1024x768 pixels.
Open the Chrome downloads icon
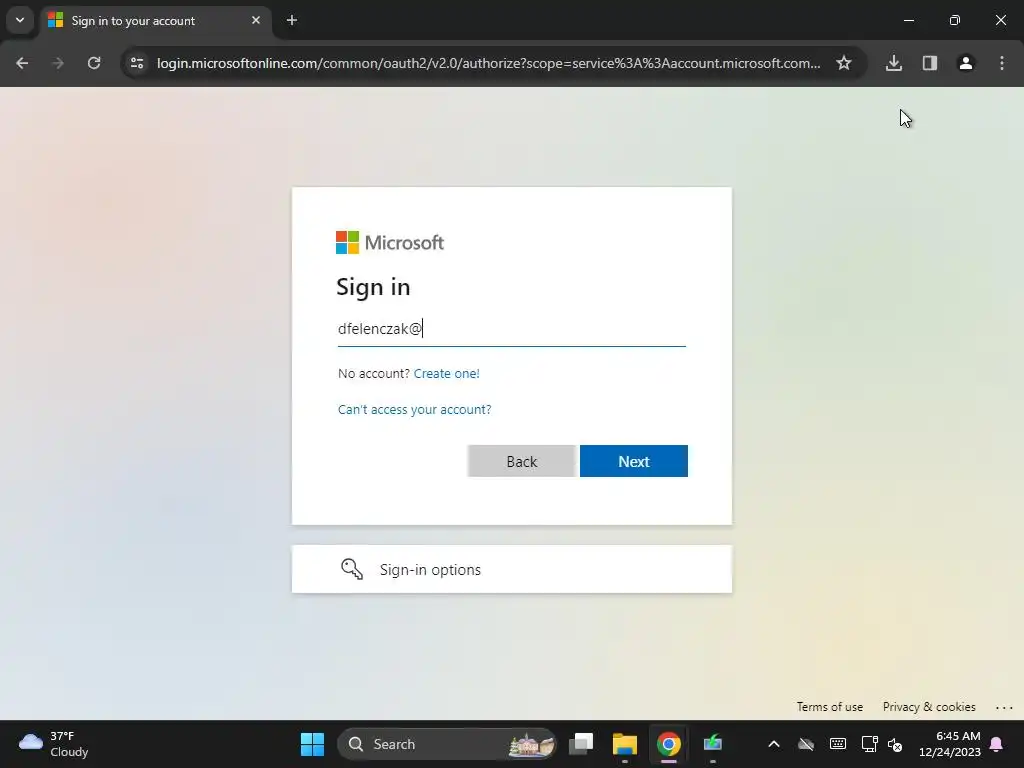[x=894, y=63]
